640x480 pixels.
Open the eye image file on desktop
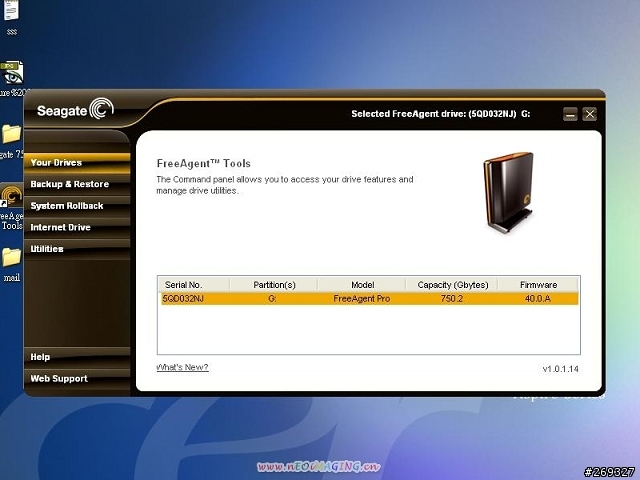[x=12, y=79]
